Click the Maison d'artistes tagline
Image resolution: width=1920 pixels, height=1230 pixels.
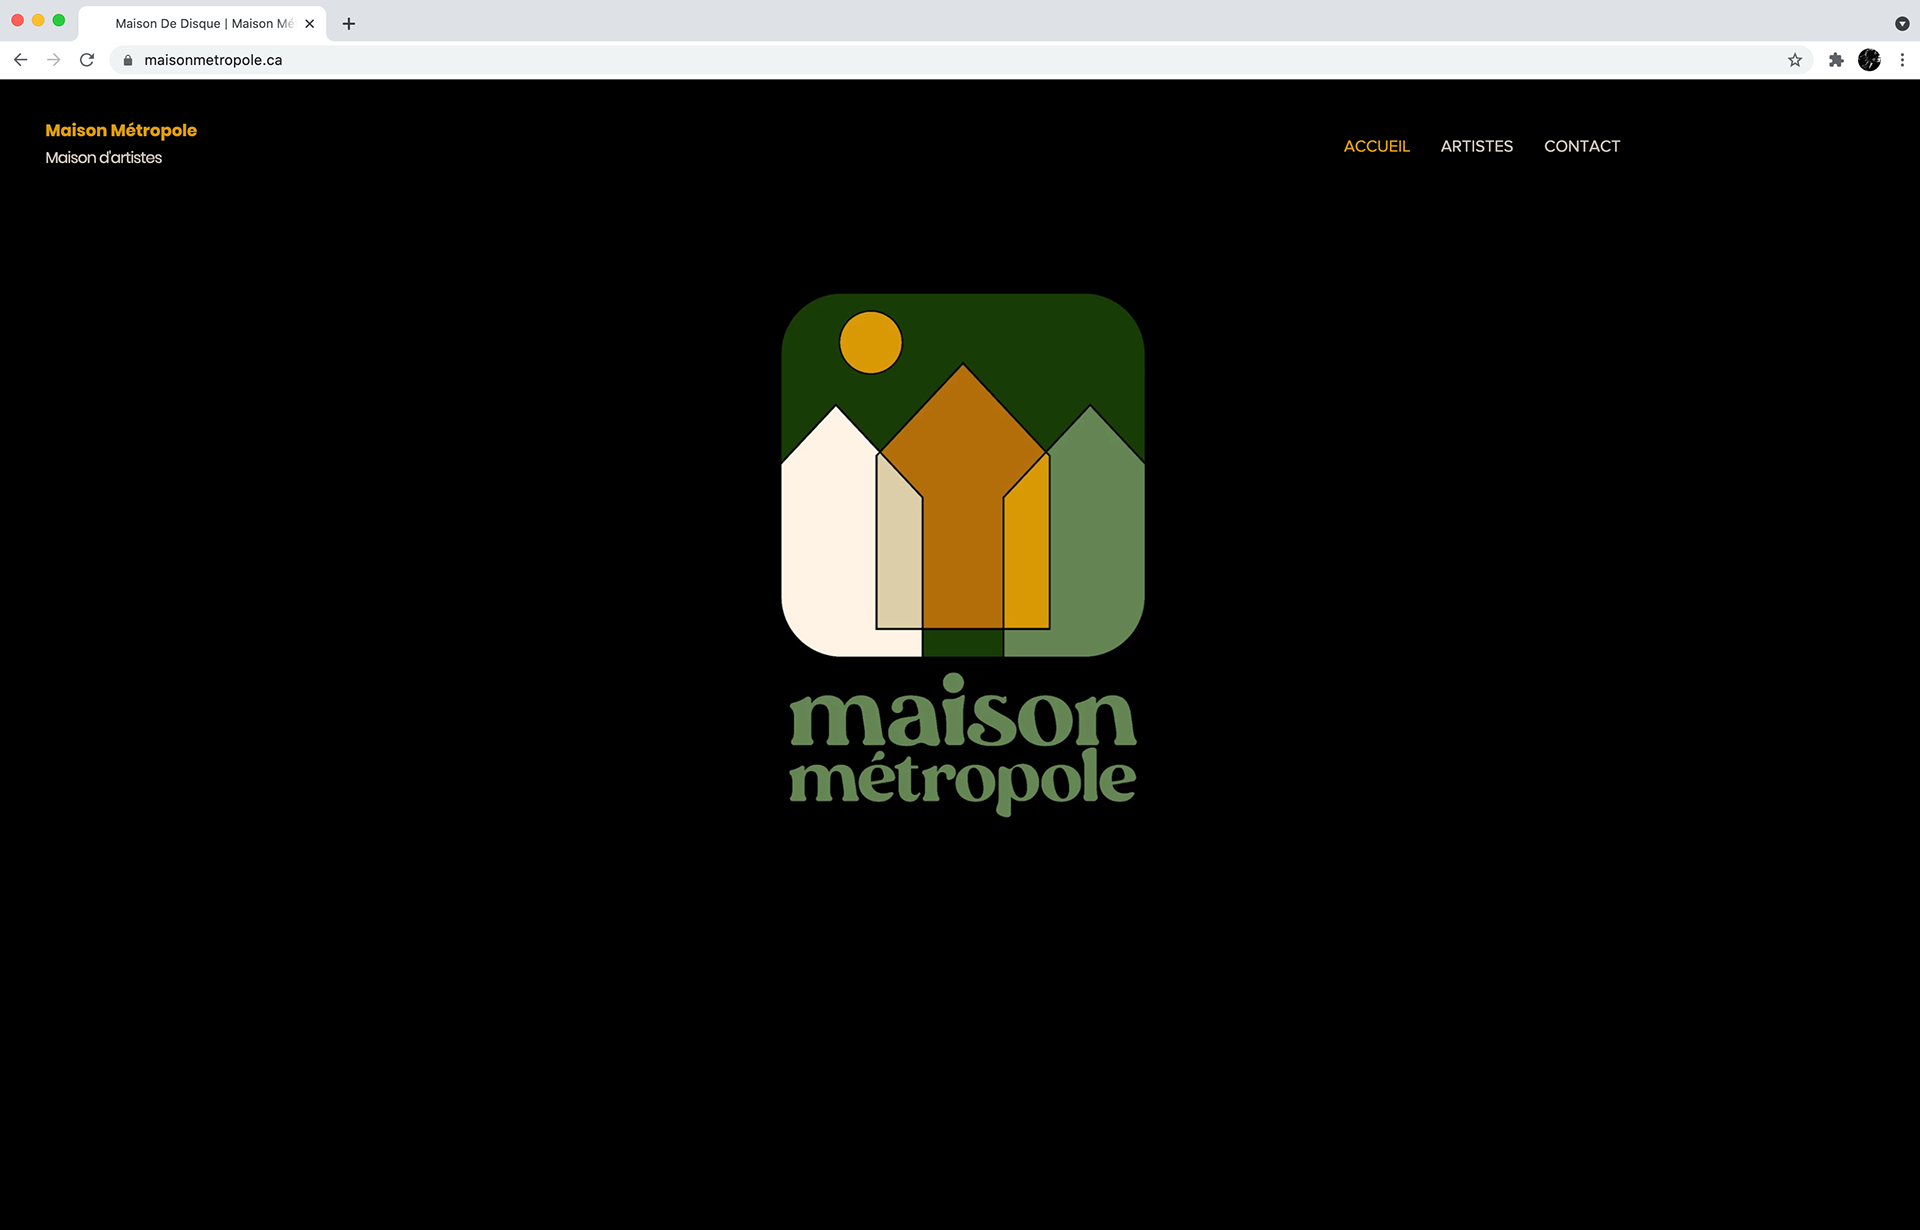pyautogui.click(x=104, y=158)
